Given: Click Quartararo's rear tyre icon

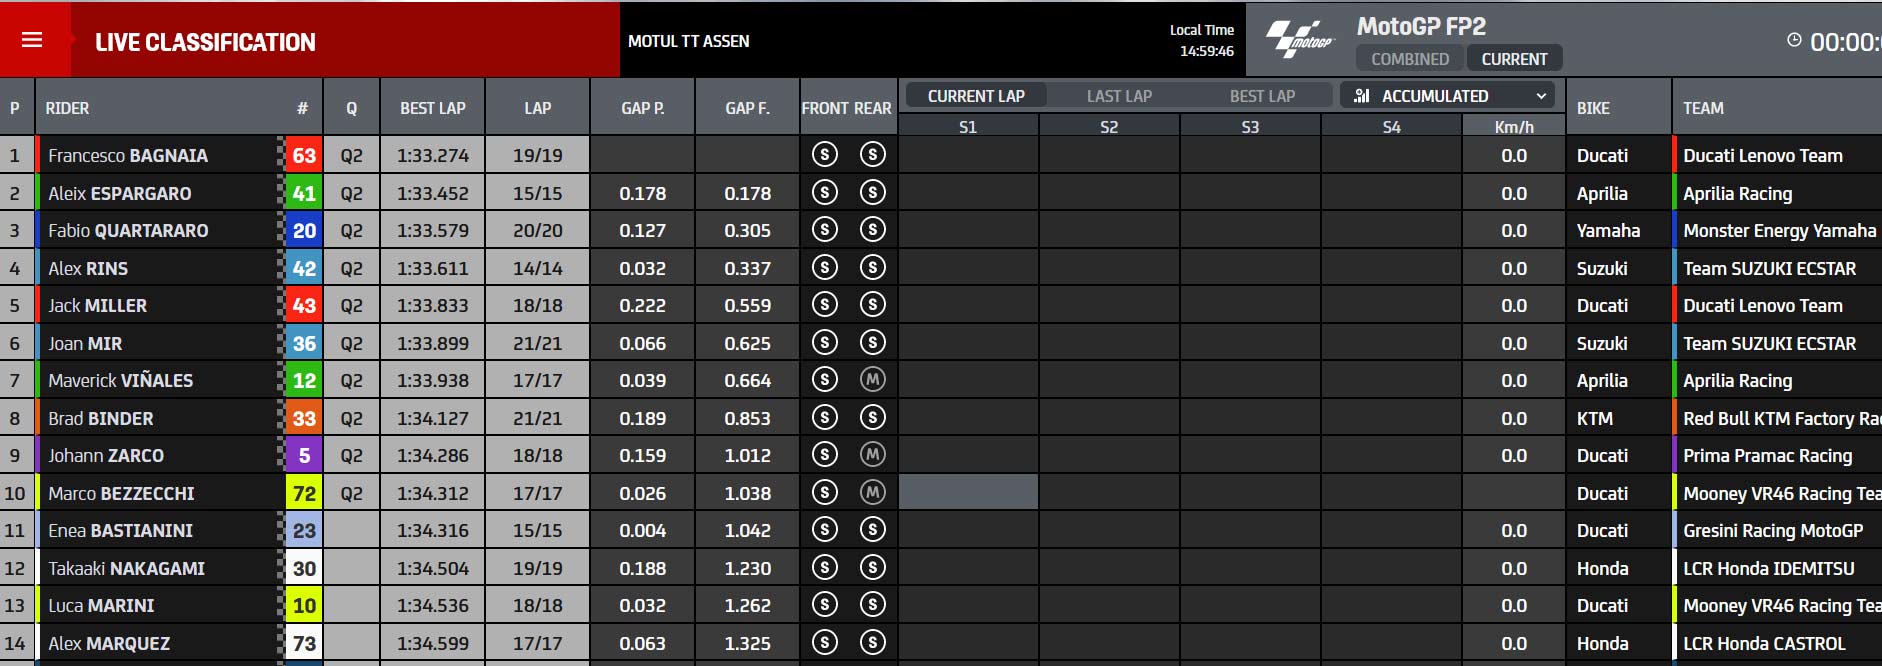Looking at the screenshot, I should click(x=873, y=229).
